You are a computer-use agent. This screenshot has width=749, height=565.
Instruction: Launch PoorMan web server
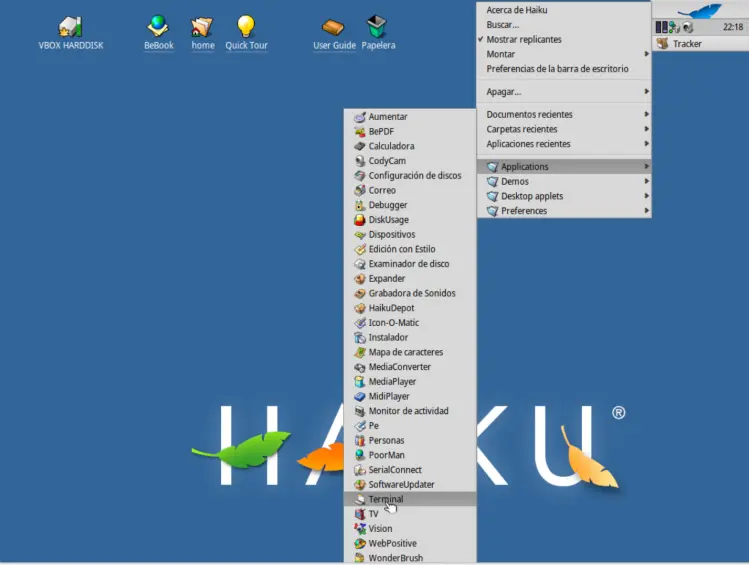point(410,455)
